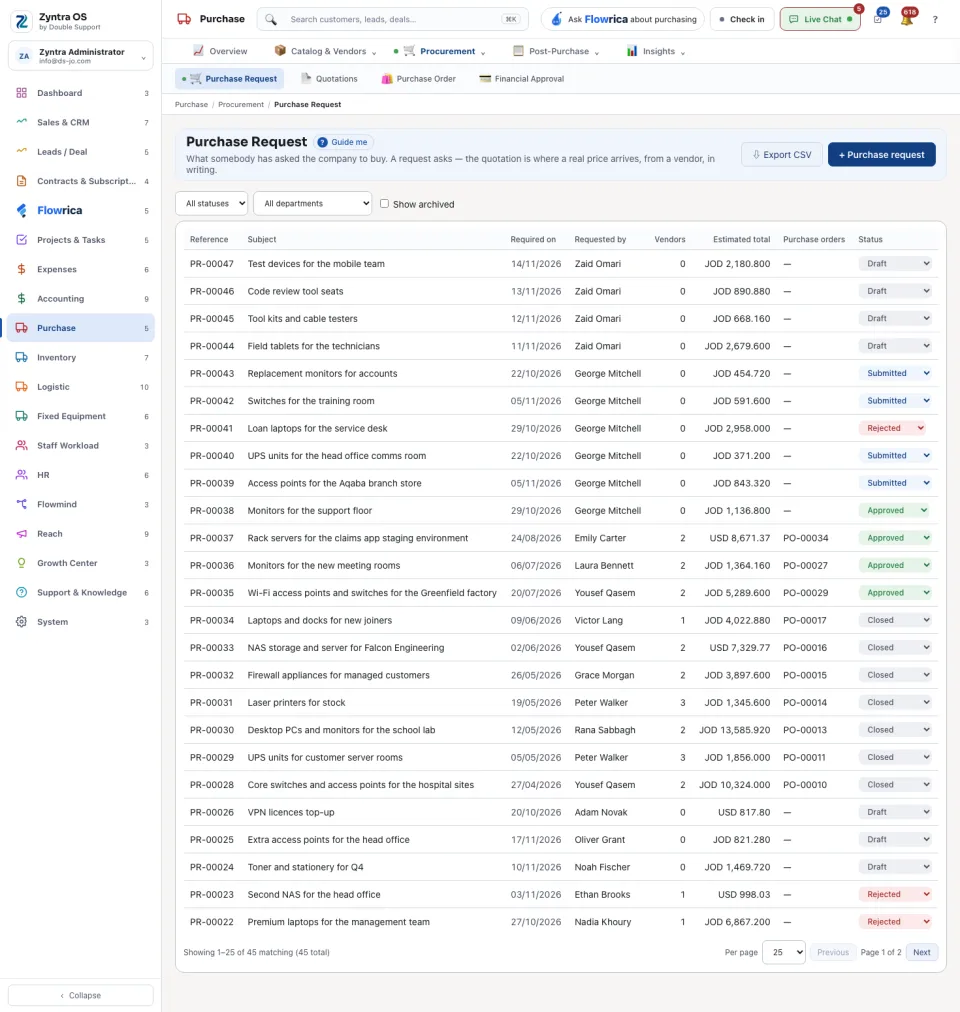The width and height of the screenshot is (960, 1012).
Task: Click Ask Flowrica about purchasing
Action: coord(622,19)
